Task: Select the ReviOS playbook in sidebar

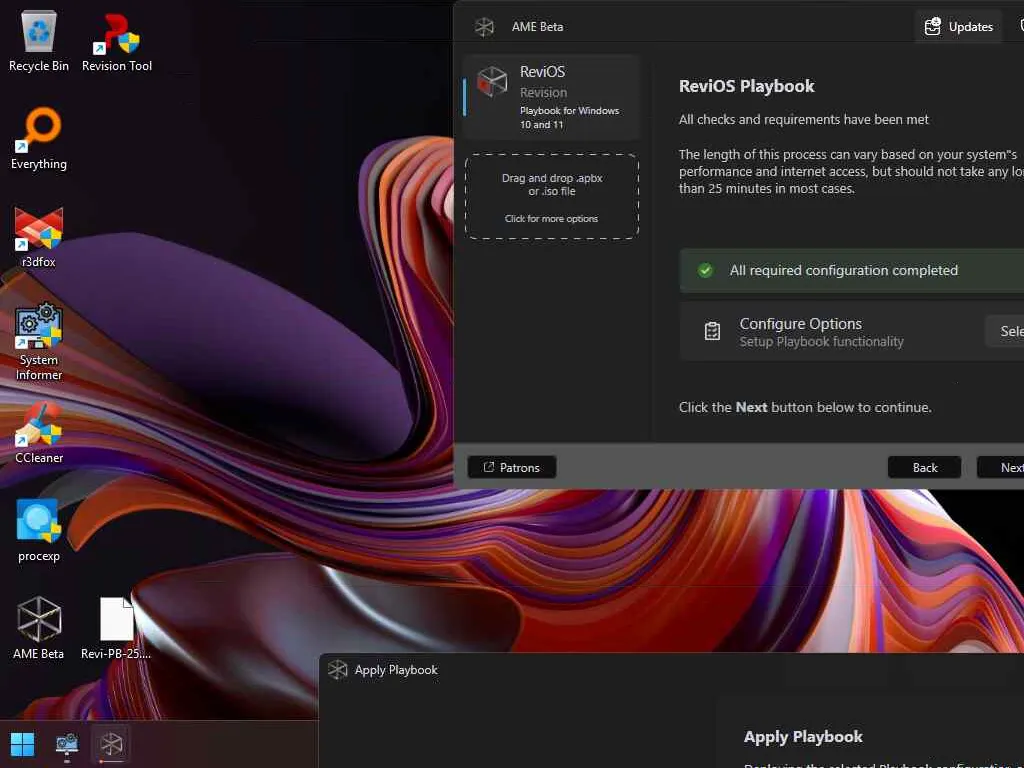Action: click(551, 97)
